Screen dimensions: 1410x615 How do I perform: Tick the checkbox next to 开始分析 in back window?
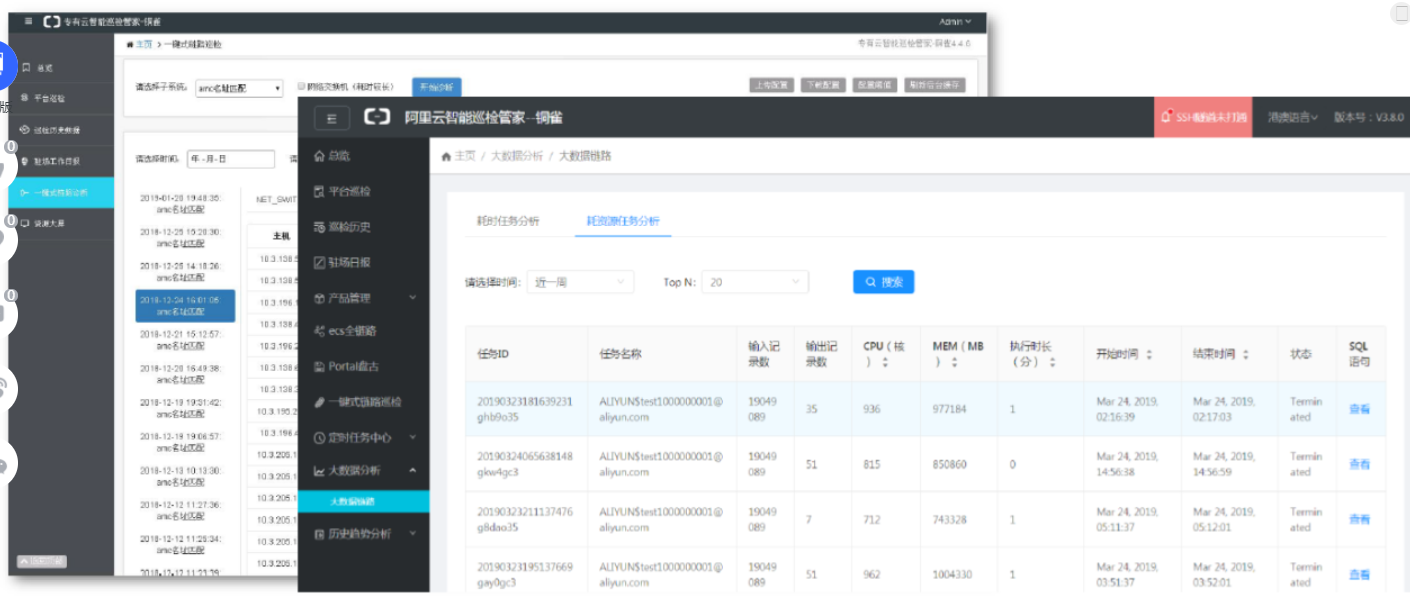pyautogui.click(x=301, y=86)
